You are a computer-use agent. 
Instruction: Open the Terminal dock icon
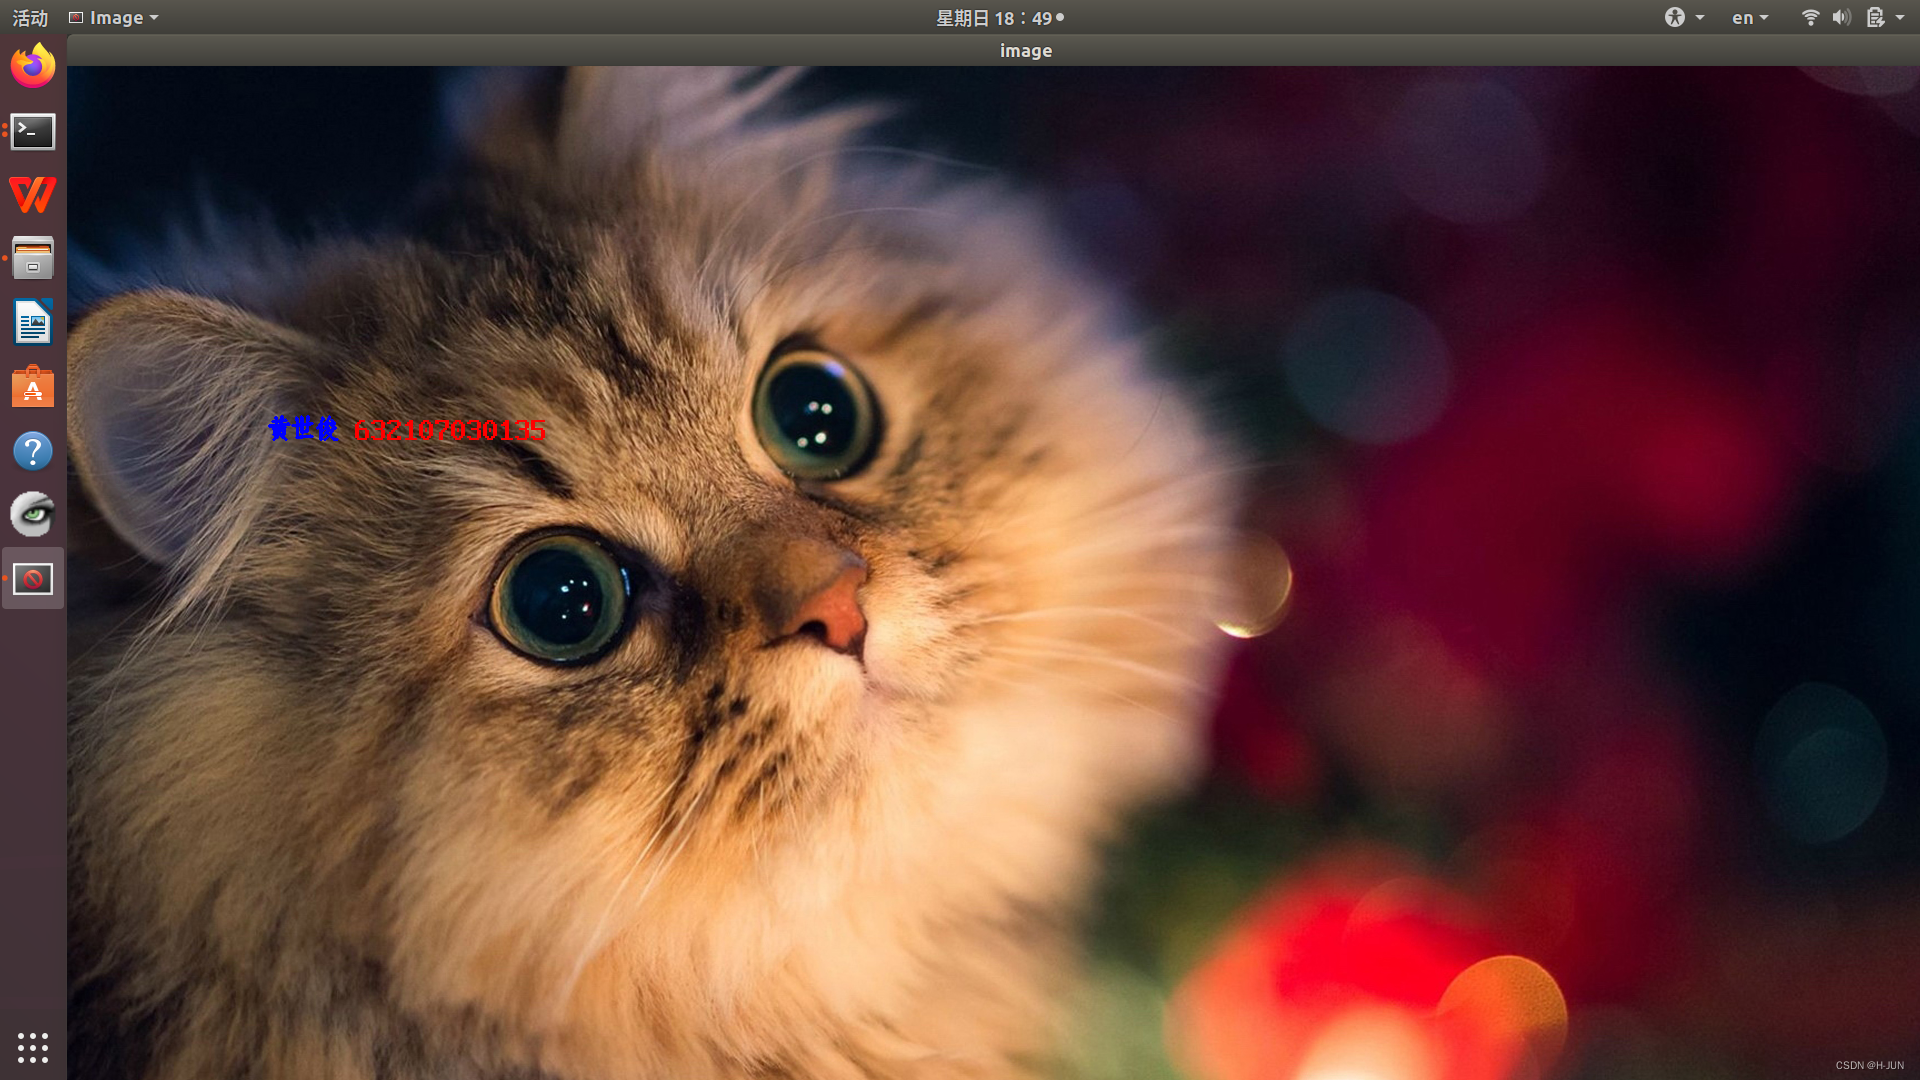coord(33,131)
